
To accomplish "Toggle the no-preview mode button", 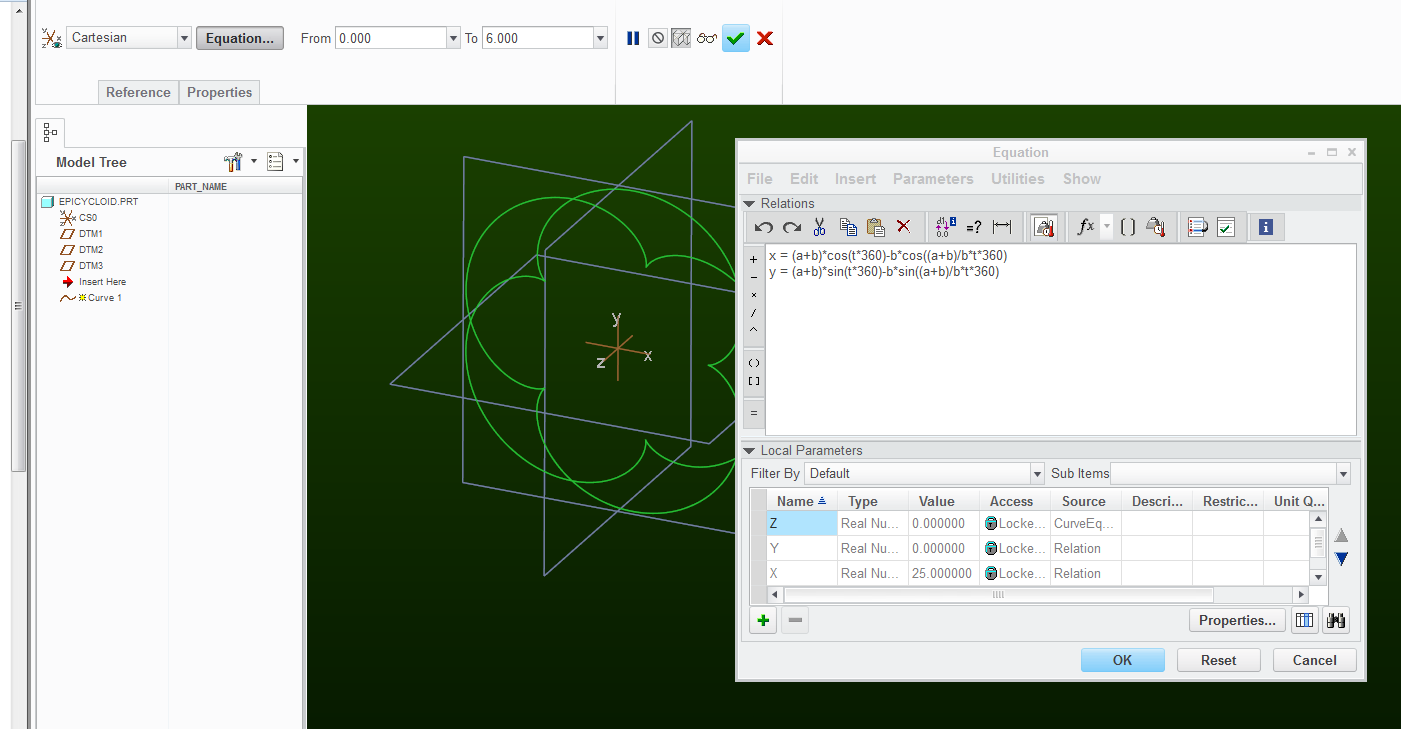I will pos(657,38).
